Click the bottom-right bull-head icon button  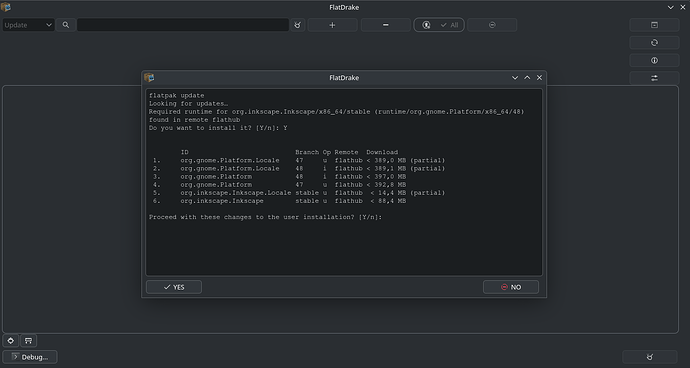click(650, 357)
